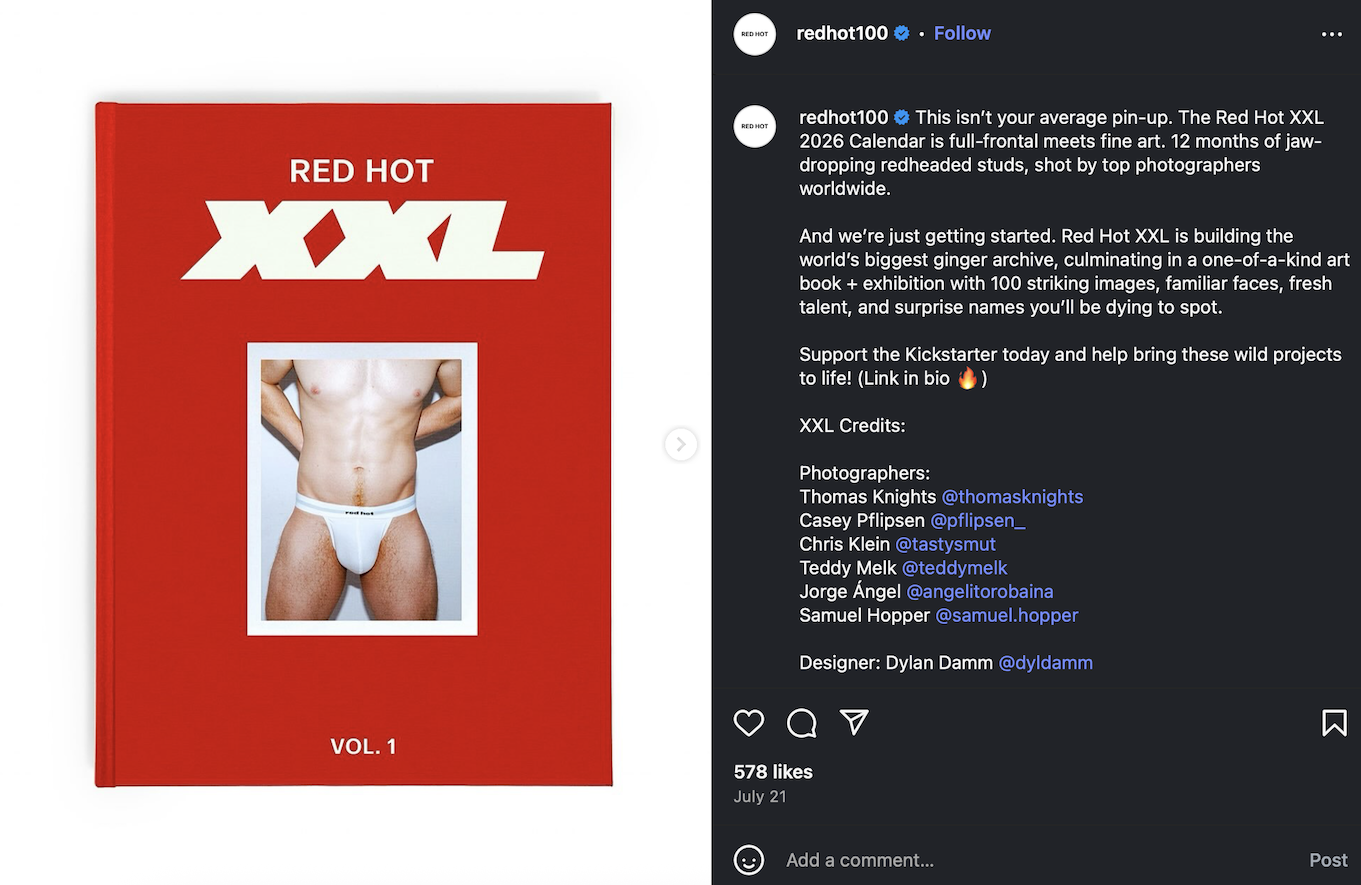Share post with paper plane icon
1361x885 pixels.
854,722
